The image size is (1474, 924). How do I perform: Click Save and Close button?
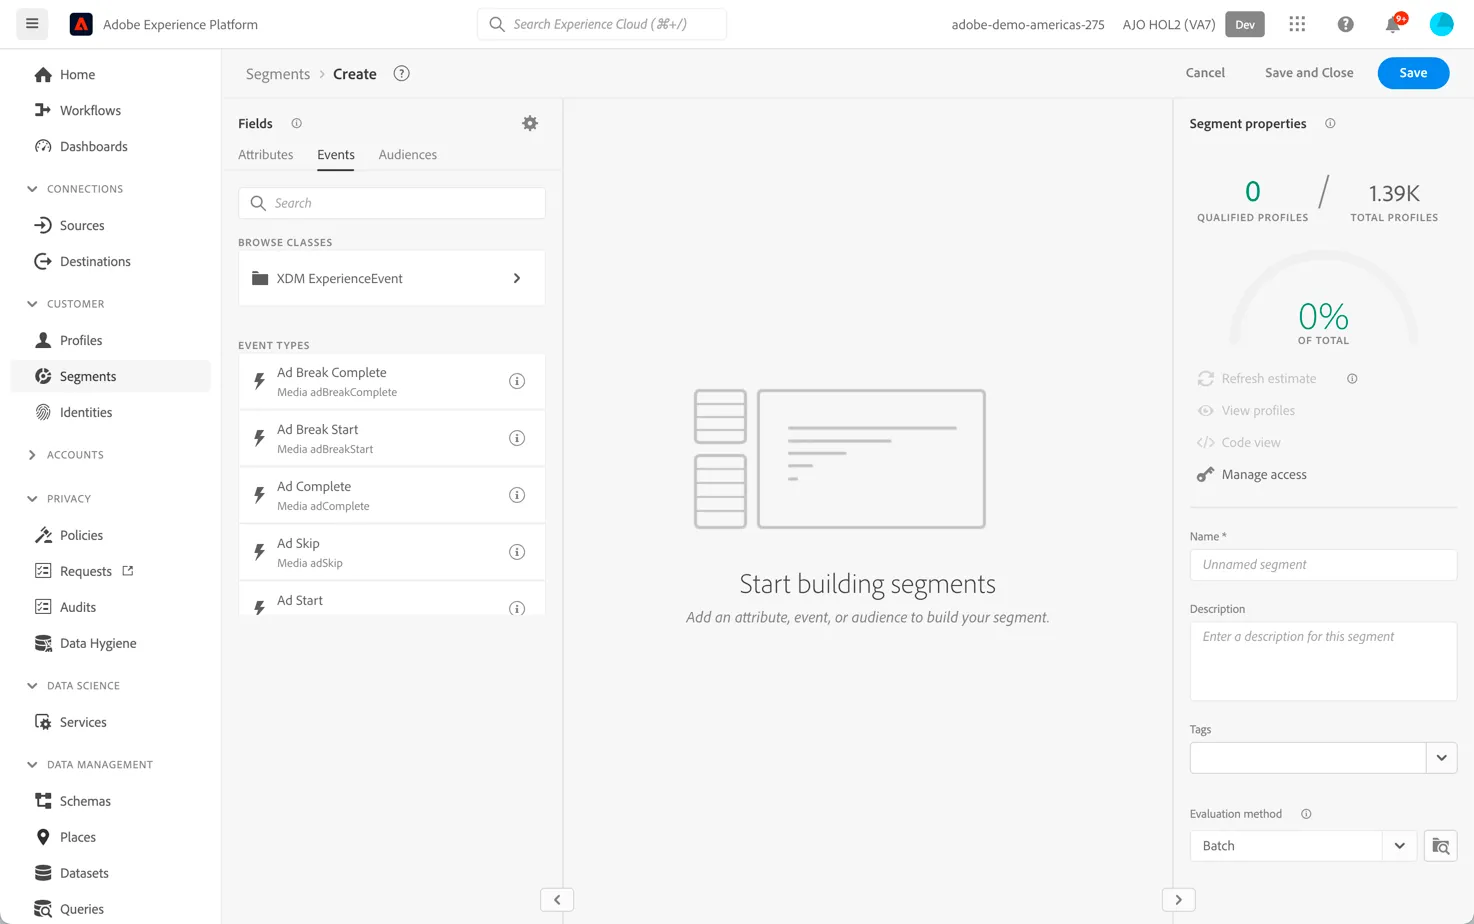click(1309, 73)
